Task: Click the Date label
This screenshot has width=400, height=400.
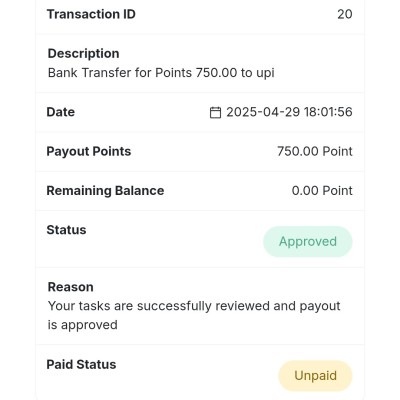Action: (x=61, y=112)
